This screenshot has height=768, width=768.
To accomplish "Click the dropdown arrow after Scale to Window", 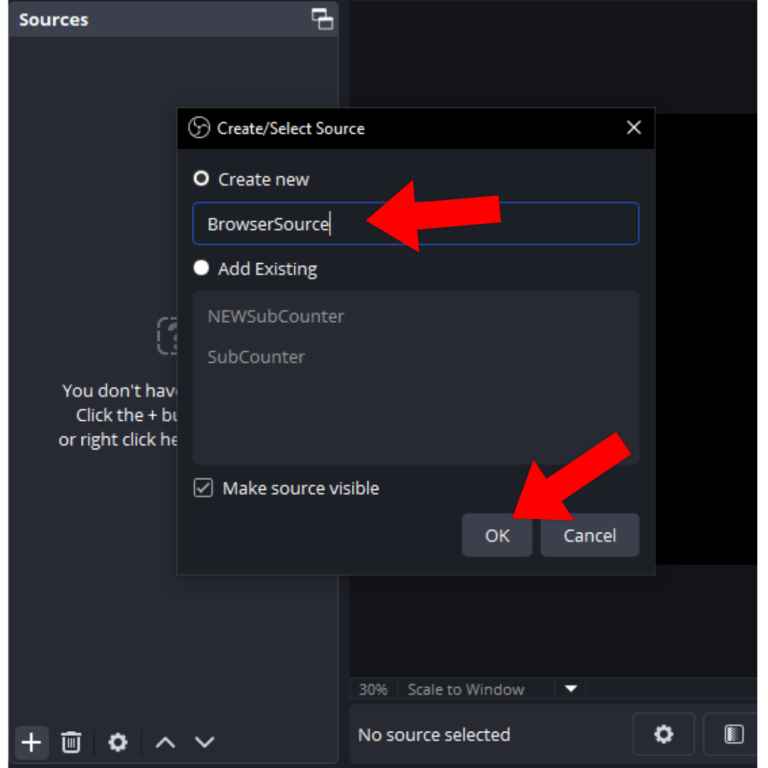I will click(571, 689).
